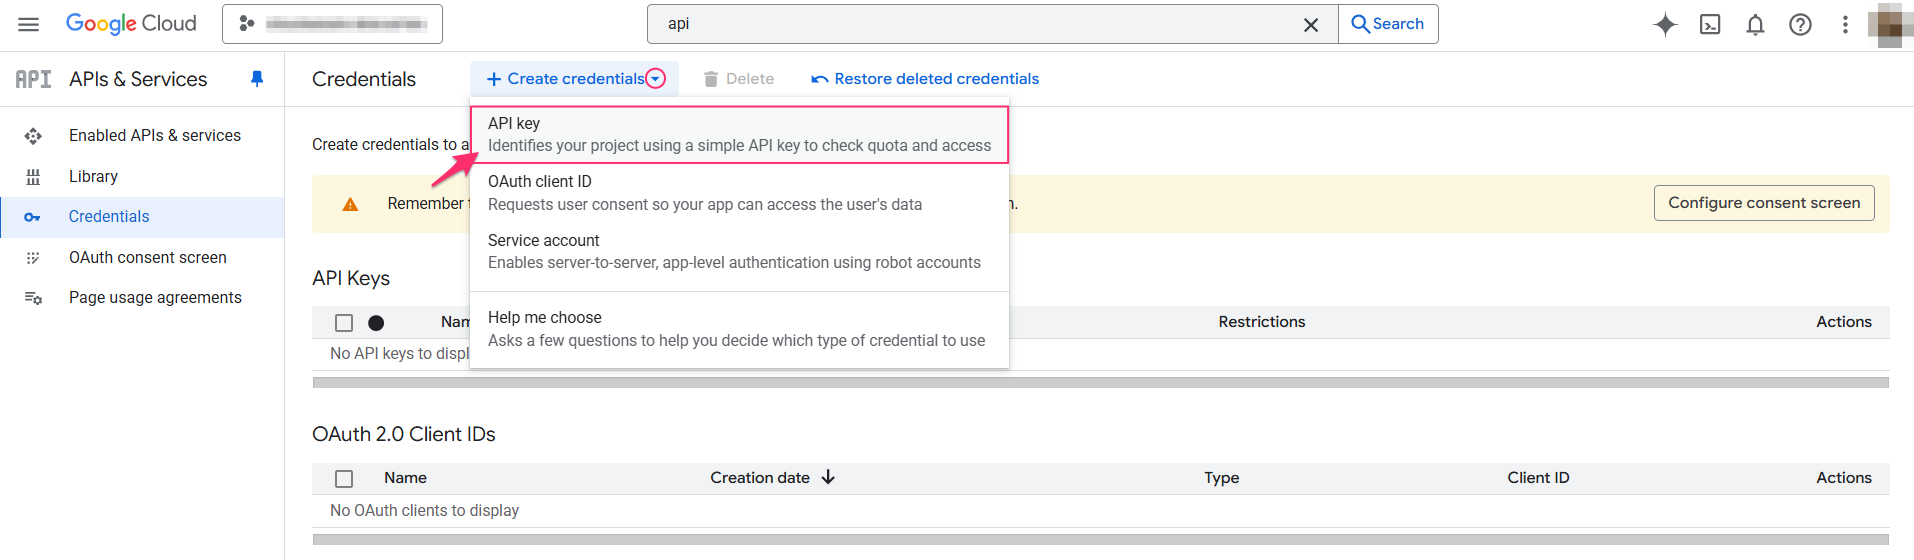This screenshot has width=1914, height=560.
Task: Choose API key from the menu
Action: pyautogui.click(x=739, y=134)
